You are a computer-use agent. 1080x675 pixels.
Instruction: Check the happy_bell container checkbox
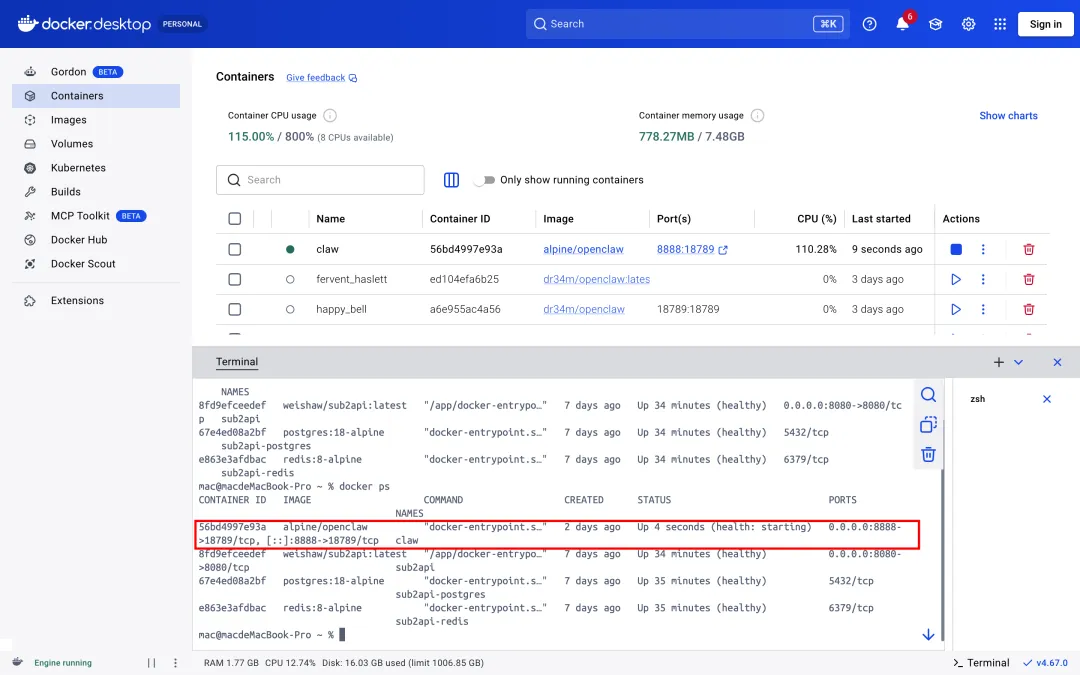pos(235,309)
